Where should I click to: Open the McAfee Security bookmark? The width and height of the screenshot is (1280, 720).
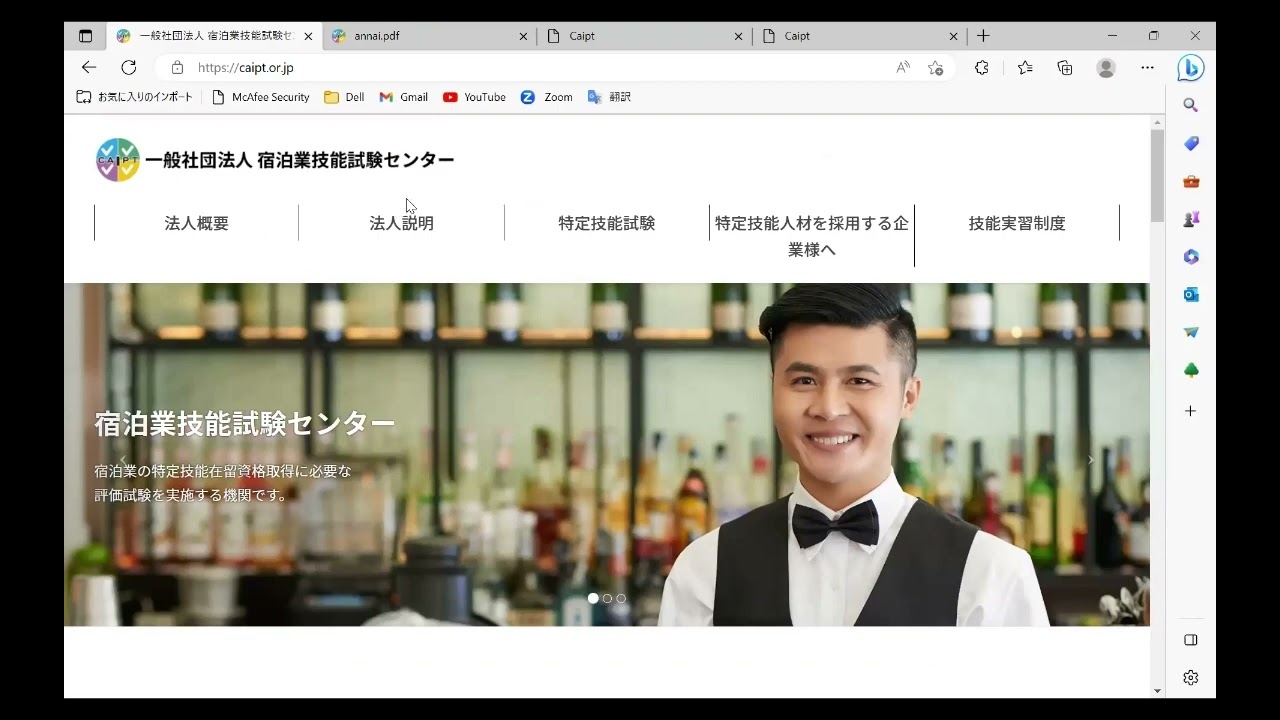pyautogui.click(x=261, y=97)
